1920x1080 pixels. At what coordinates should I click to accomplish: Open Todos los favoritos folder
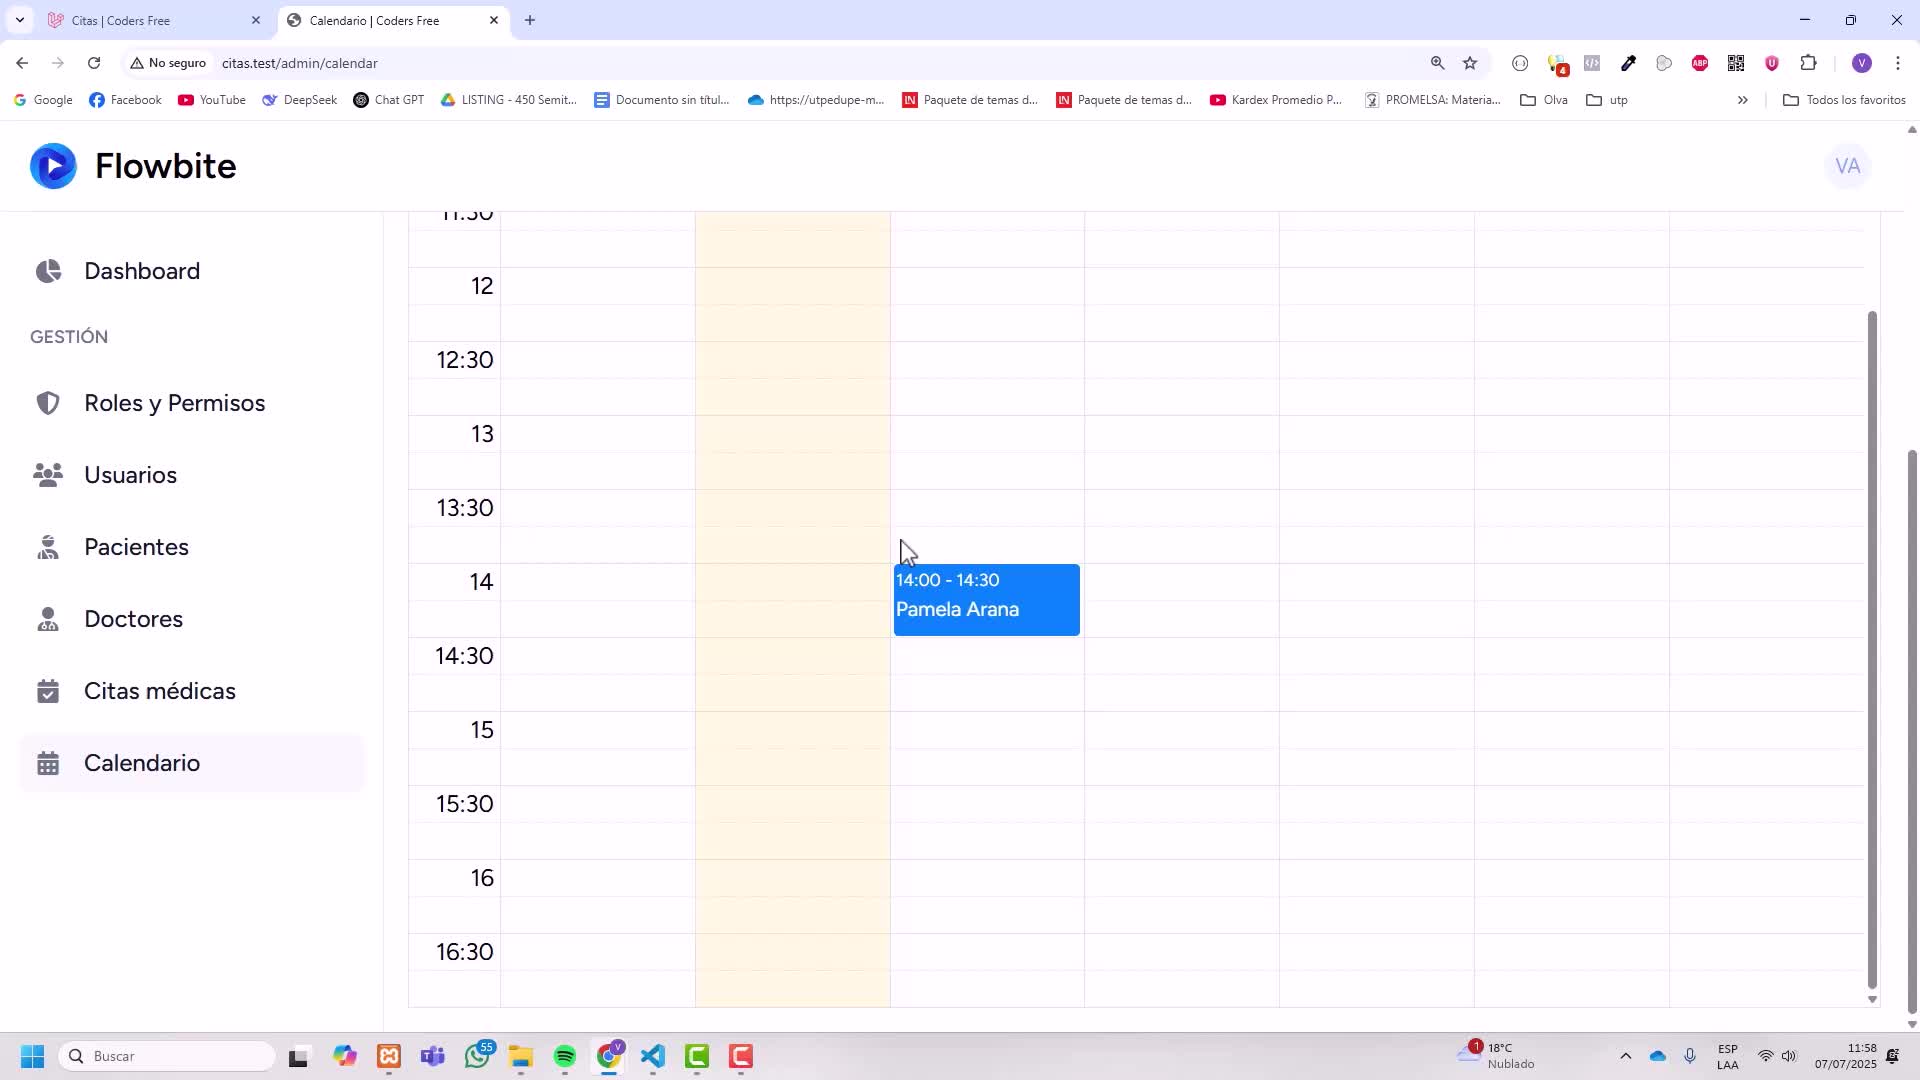coord(1844,100)
